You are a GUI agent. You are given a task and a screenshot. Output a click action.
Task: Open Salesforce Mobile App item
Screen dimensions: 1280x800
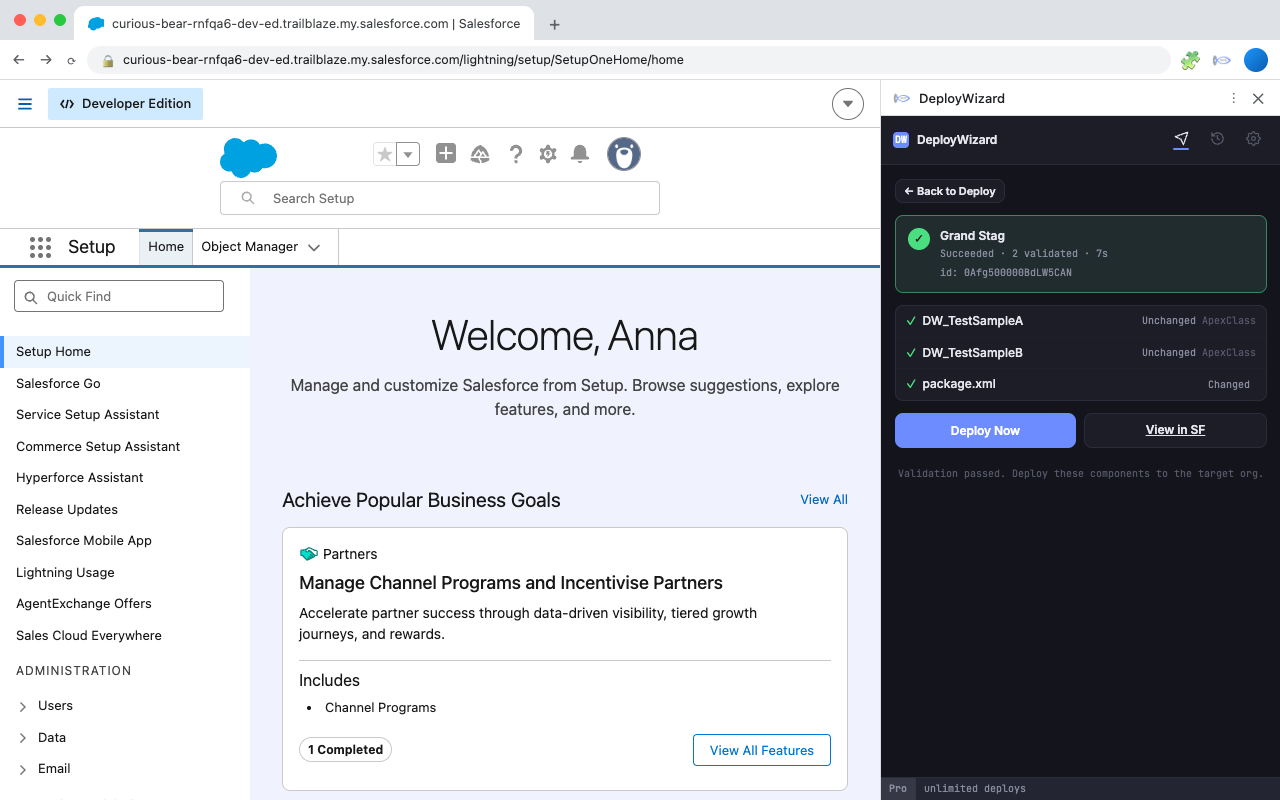84,541
